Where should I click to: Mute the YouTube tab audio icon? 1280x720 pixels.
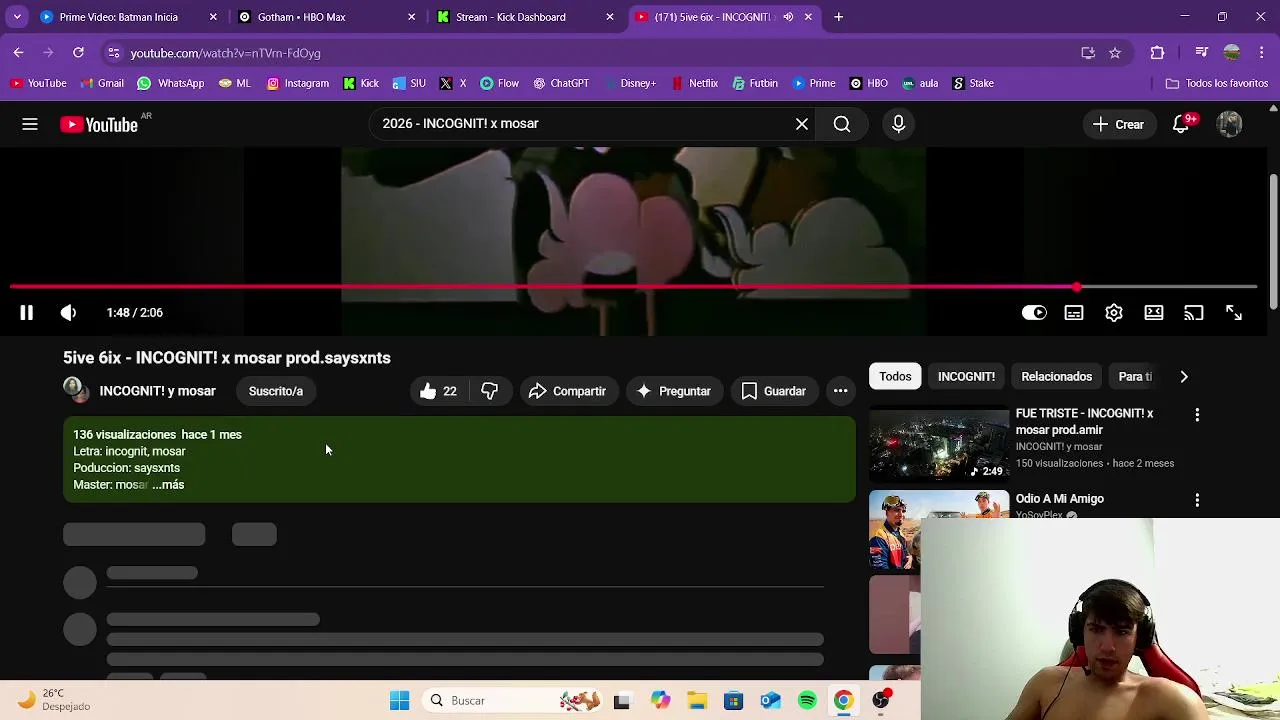pyautogui.click(x=788, y=17)
